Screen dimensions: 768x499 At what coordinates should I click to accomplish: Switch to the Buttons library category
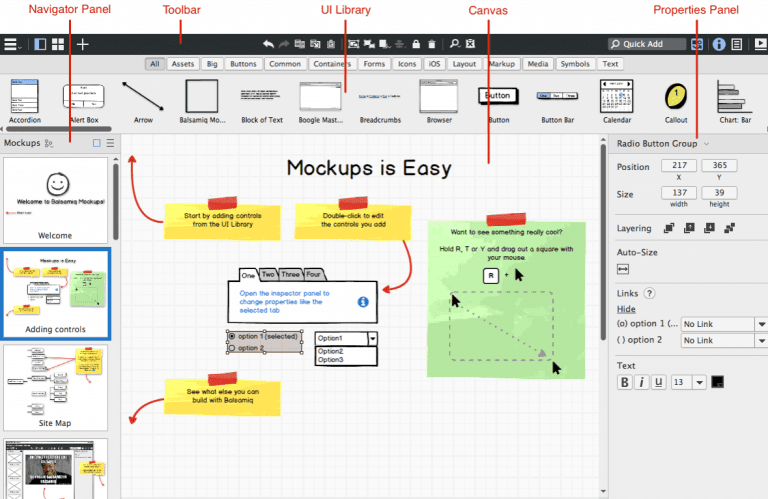click(243, 64)
